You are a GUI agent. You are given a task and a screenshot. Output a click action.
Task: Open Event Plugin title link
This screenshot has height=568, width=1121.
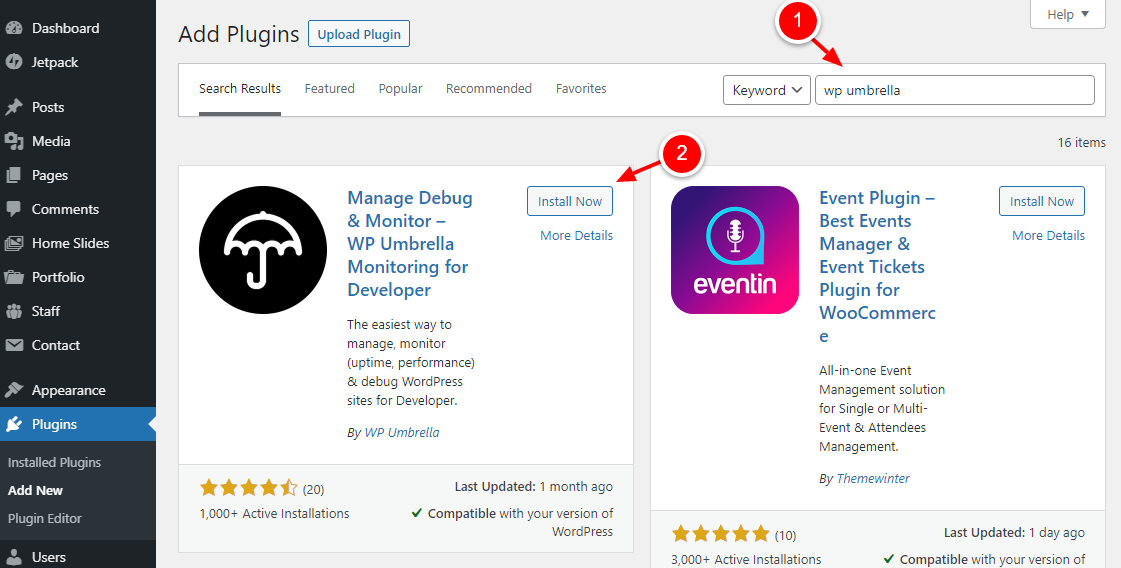(x=877, y=267)
